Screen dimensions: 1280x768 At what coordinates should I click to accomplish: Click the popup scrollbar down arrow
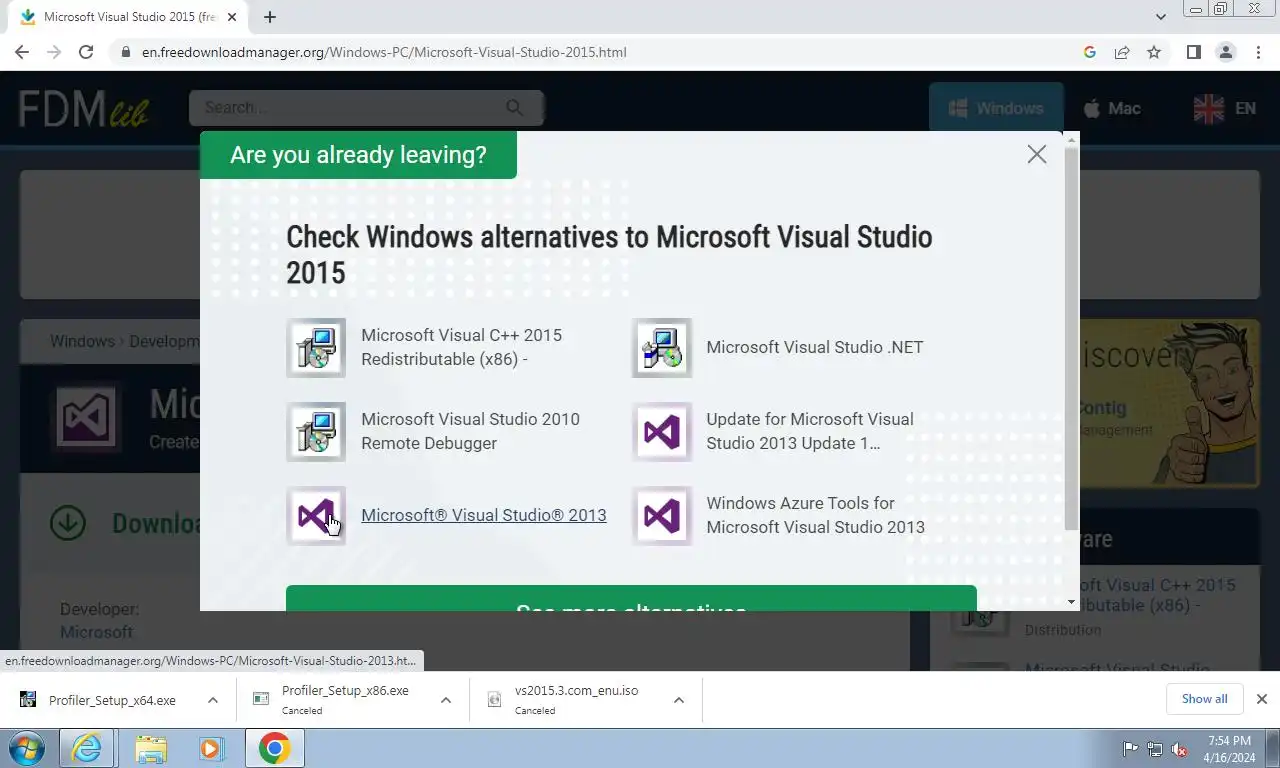(x=1072, y=602)
